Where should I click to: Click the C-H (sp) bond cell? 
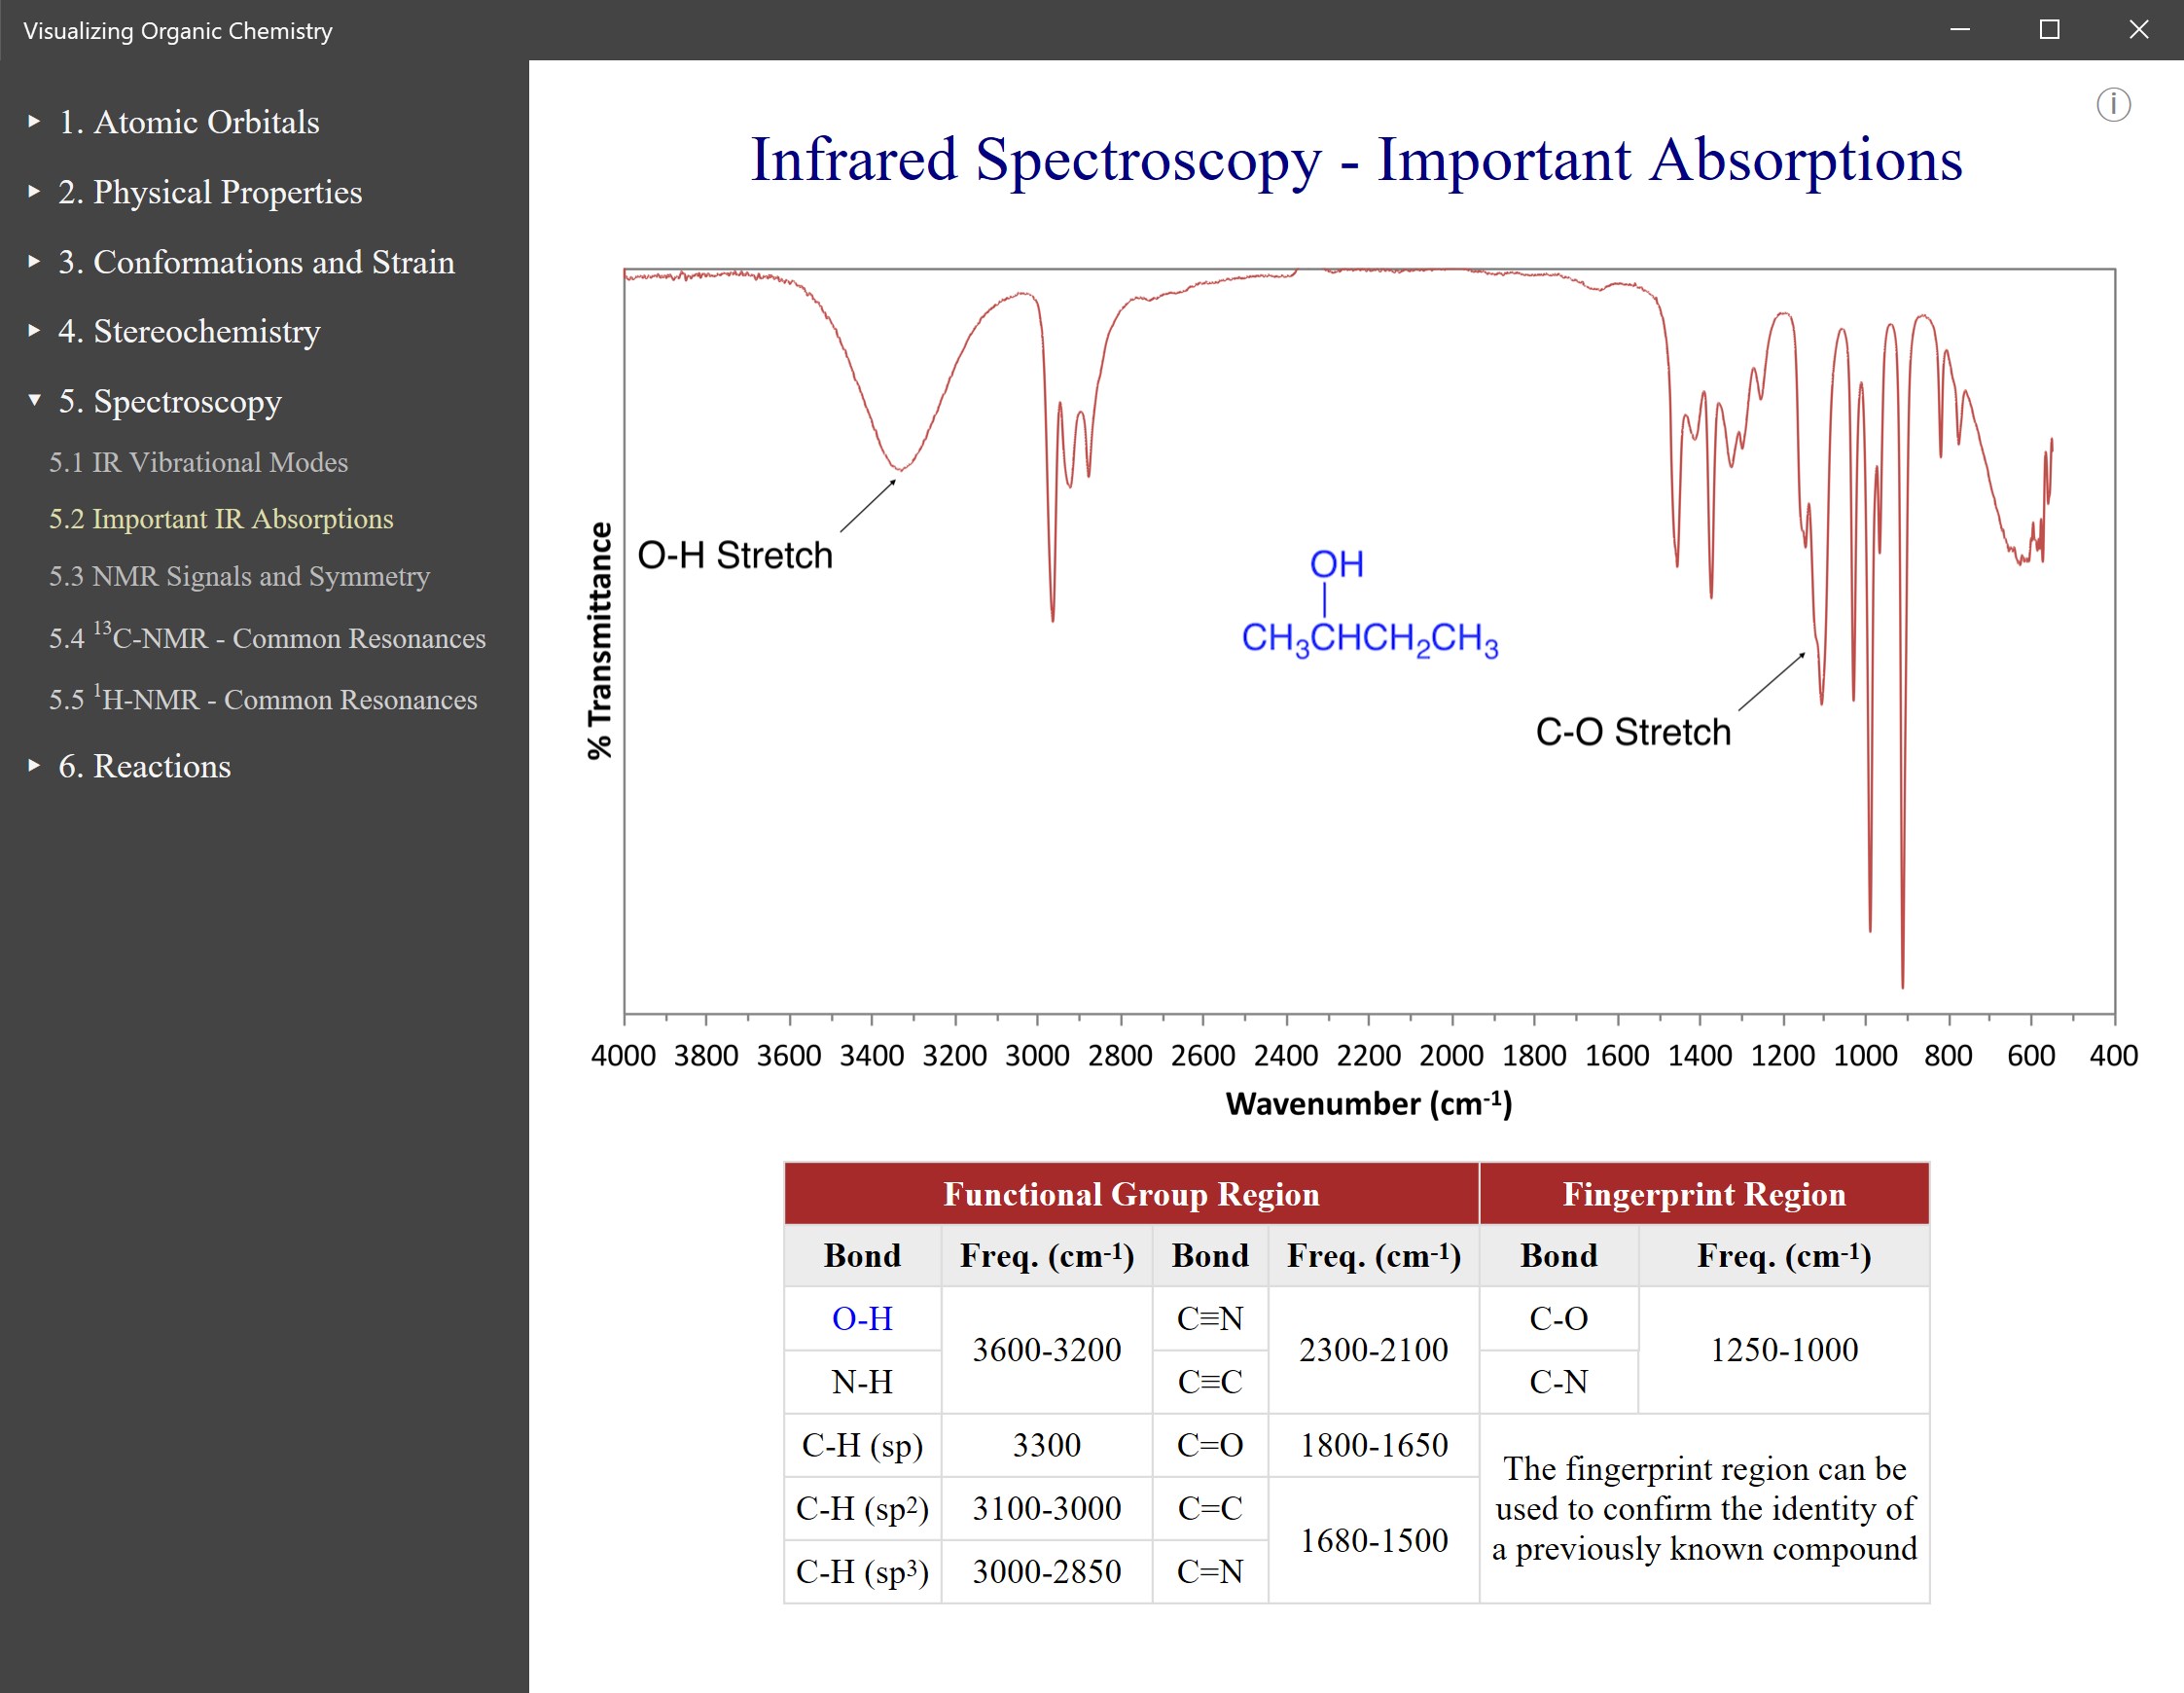coord(861,1445)
